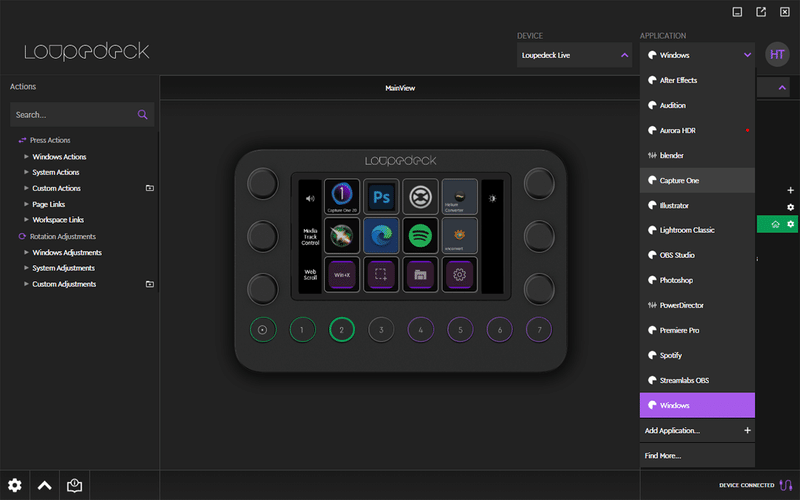This screenshot has height=500, width=800.
Task: Select the round home button on the device
Action: click(x=263, y=330)
